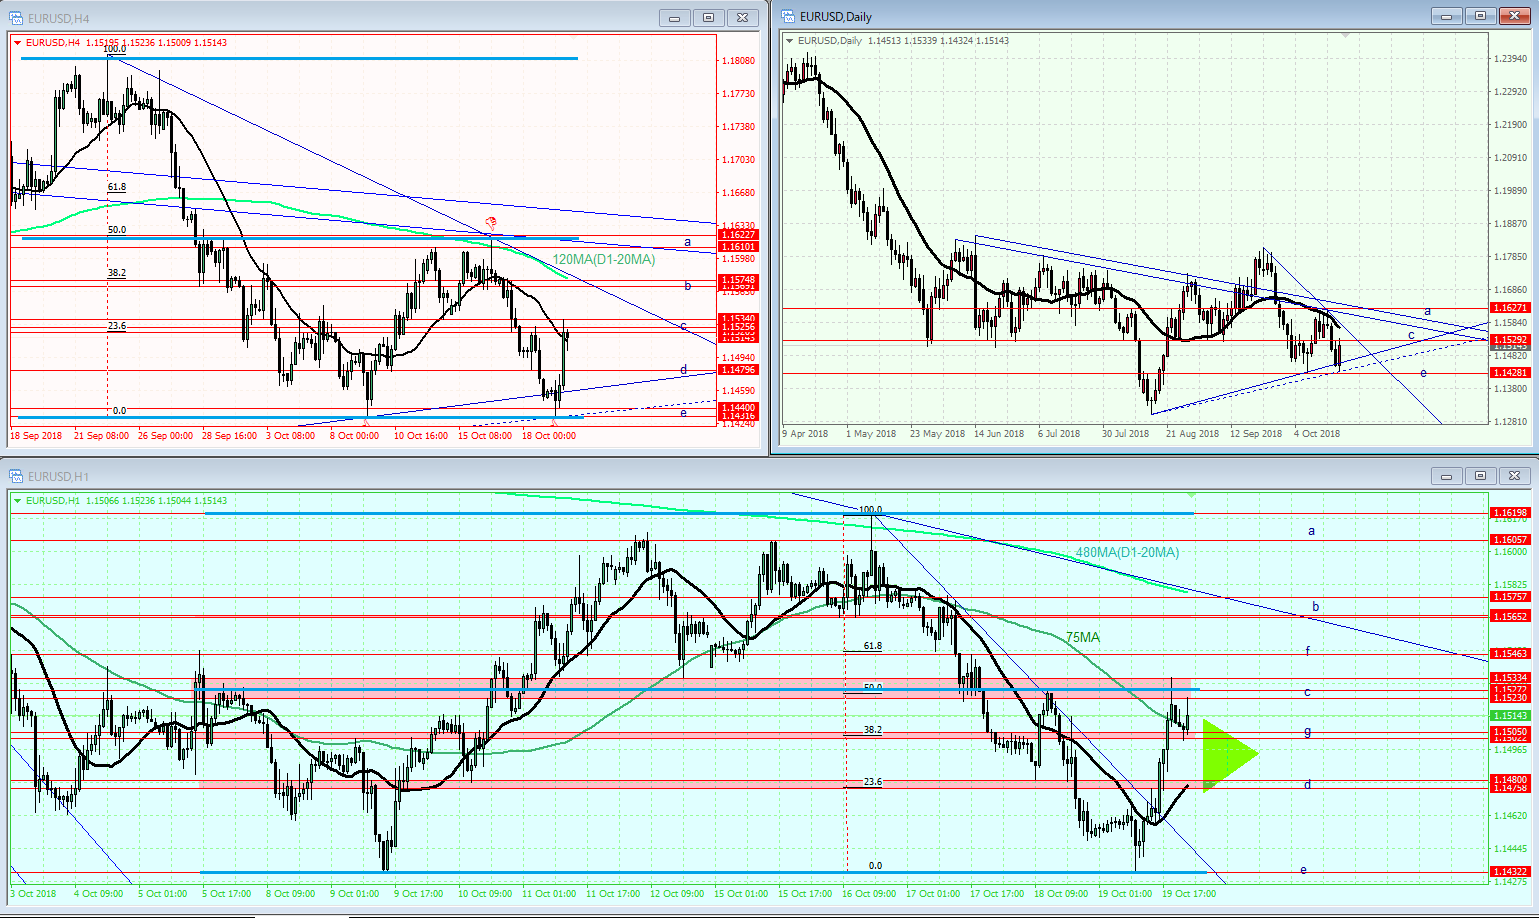The width and height of the screenshot is (1539, 918).
Task: Minimize the EURUSD,H1 chart window
Action: [1446, 476]
